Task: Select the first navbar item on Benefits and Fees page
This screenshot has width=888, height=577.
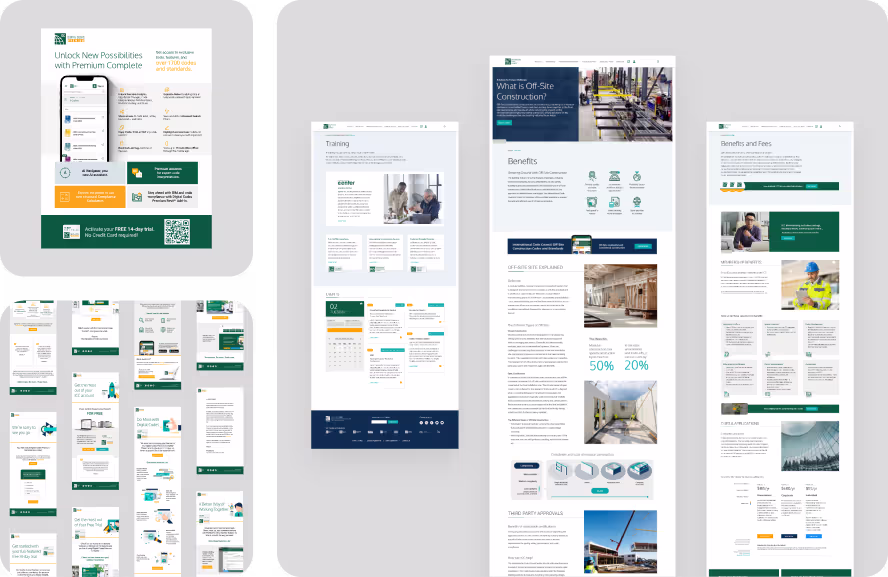Action: tap(745, 126)
